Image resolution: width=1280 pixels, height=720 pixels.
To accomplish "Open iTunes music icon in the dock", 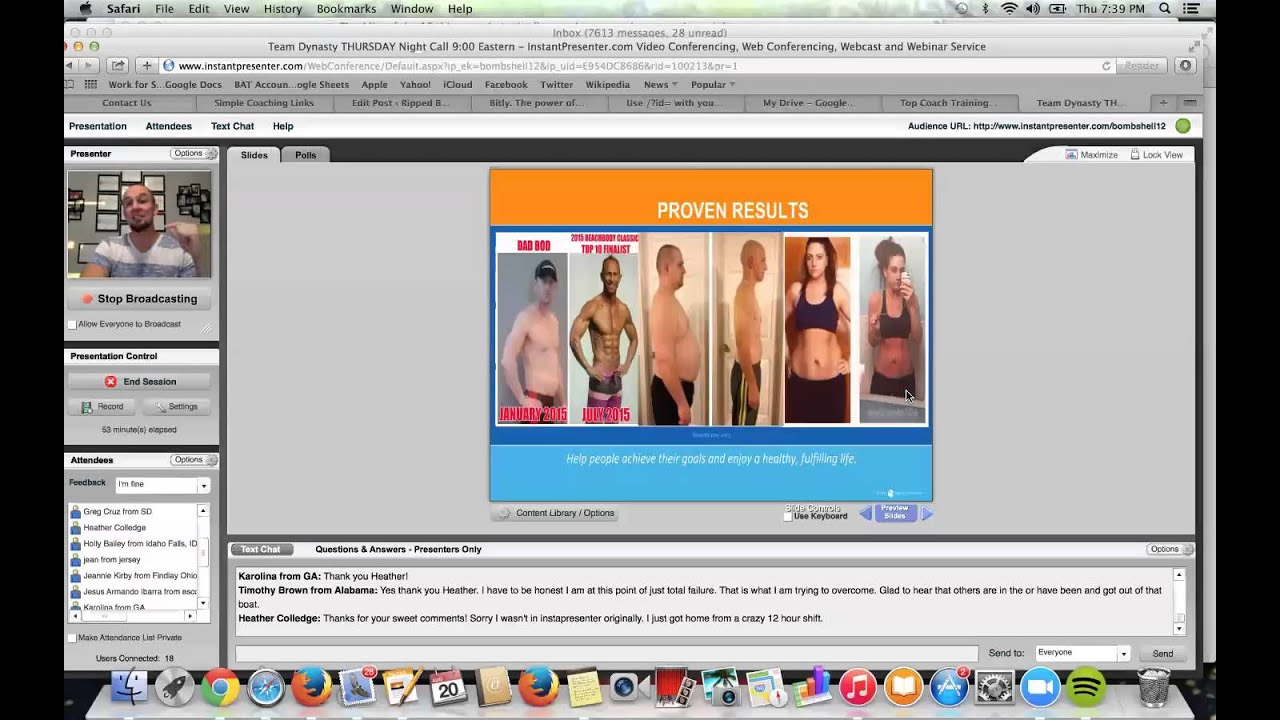I will (x=858, y=688).
